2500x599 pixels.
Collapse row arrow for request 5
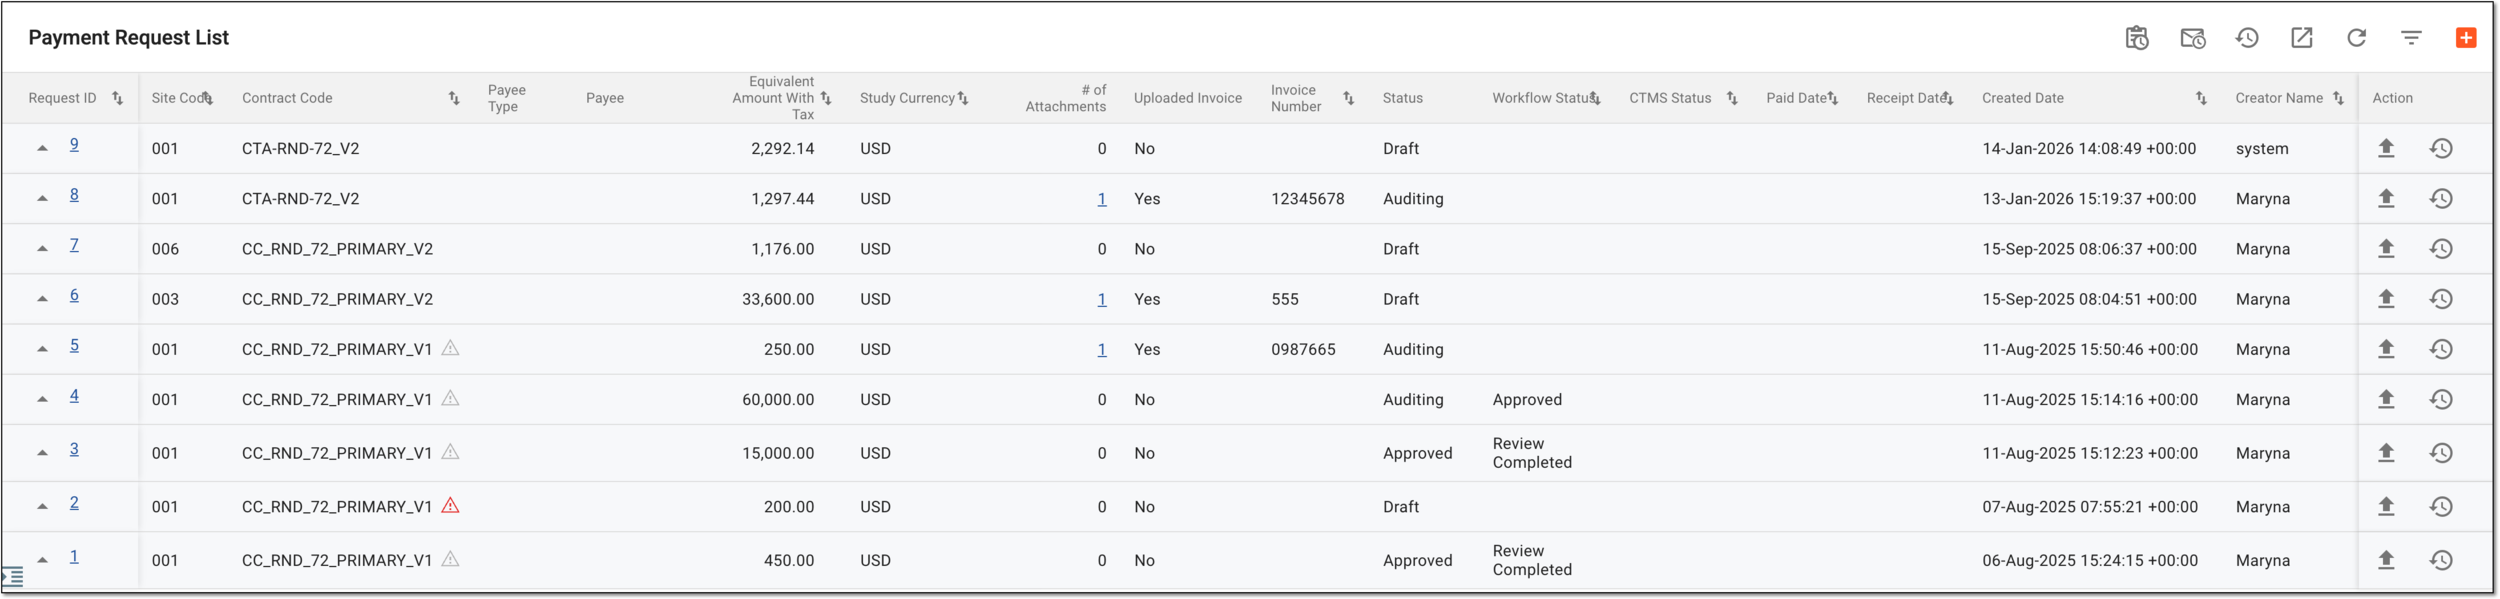[42, 348]
